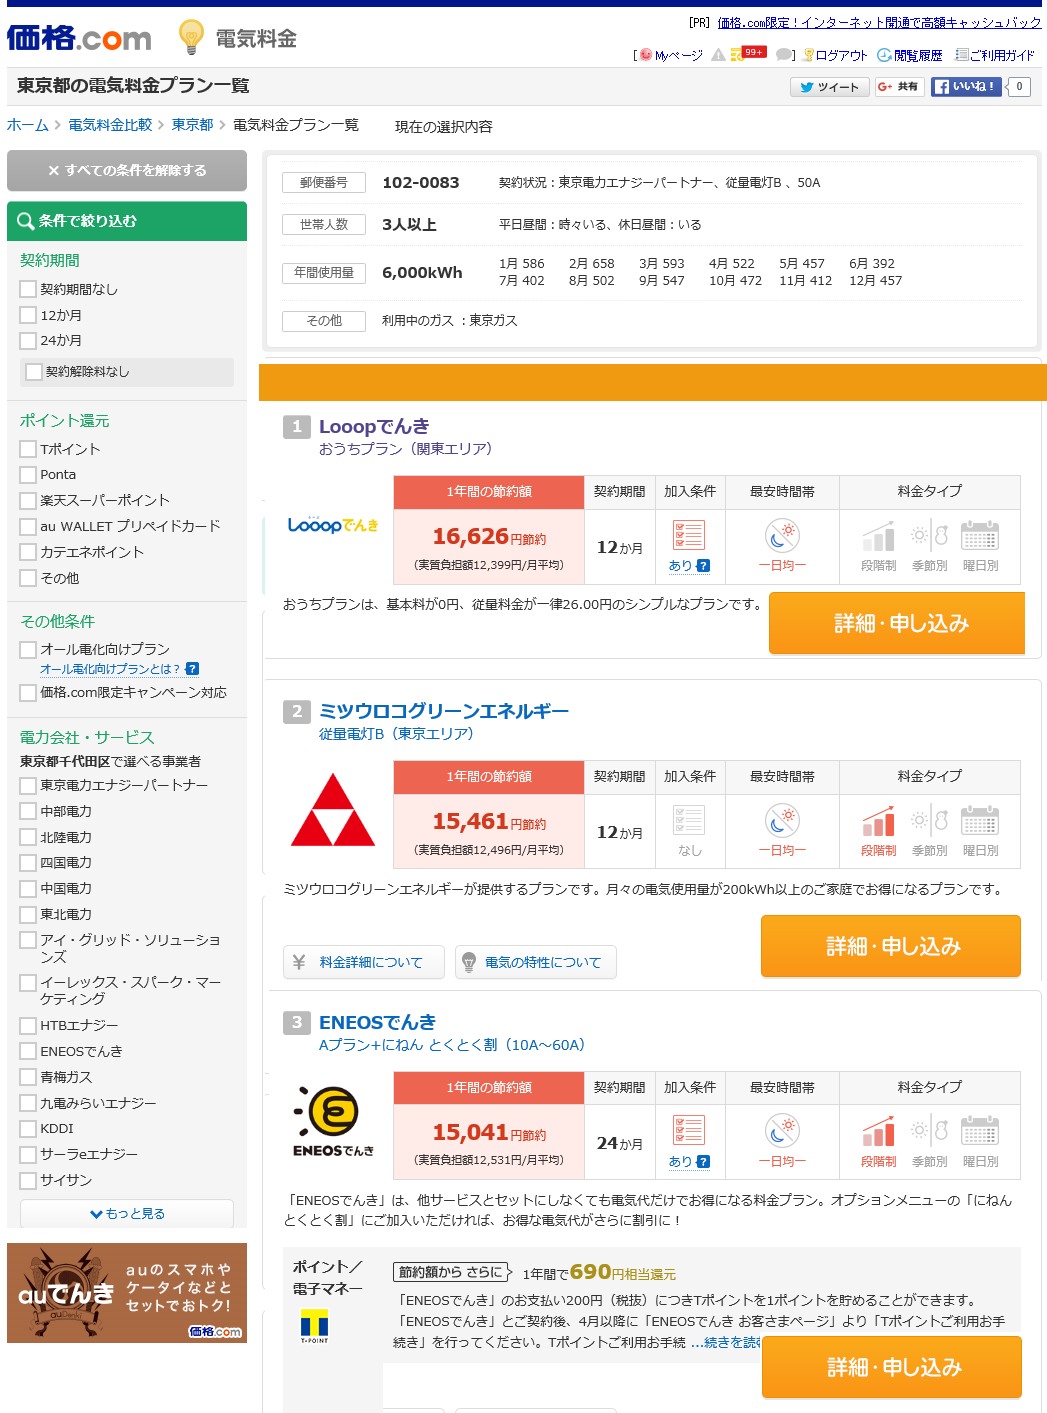Click the ログアウト link
This screenshot has width=1047, height=1413.
coord(835,55)
